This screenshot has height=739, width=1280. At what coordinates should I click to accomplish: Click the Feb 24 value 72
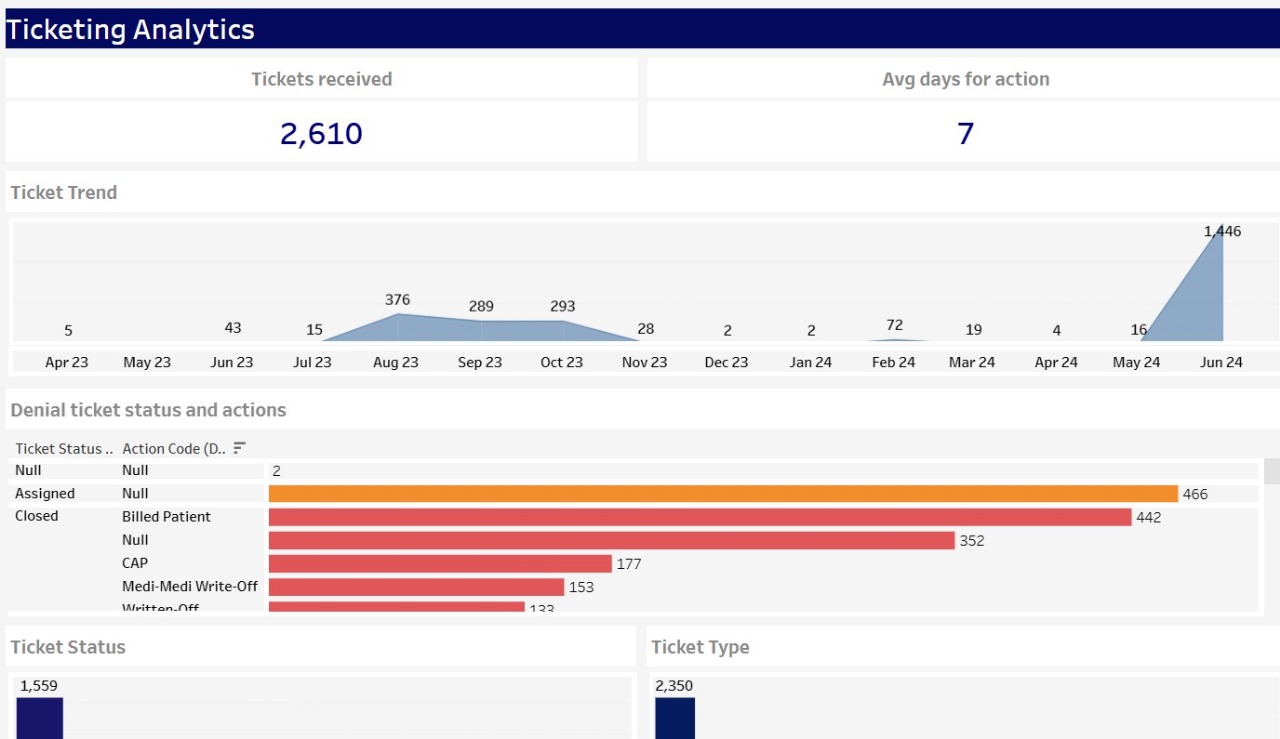[894, 325]
